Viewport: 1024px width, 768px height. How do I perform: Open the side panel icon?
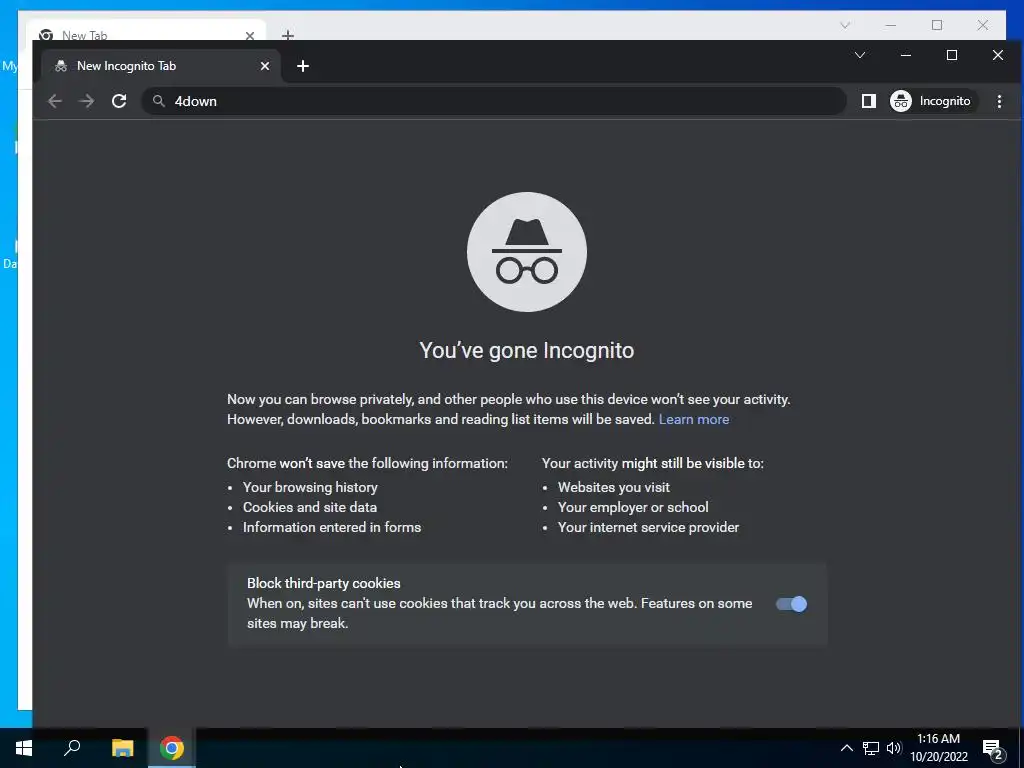pyautogui.click(x=869, y=101)
